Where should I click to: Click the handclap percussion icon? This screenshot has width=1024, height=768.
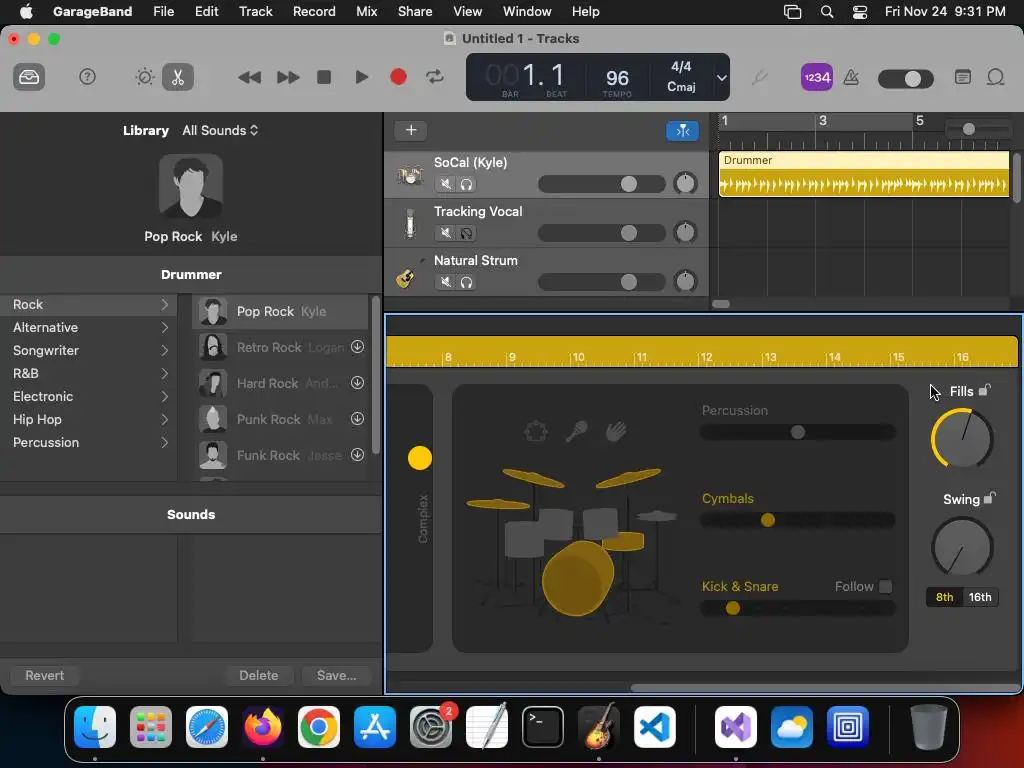[x=616, y=432]
